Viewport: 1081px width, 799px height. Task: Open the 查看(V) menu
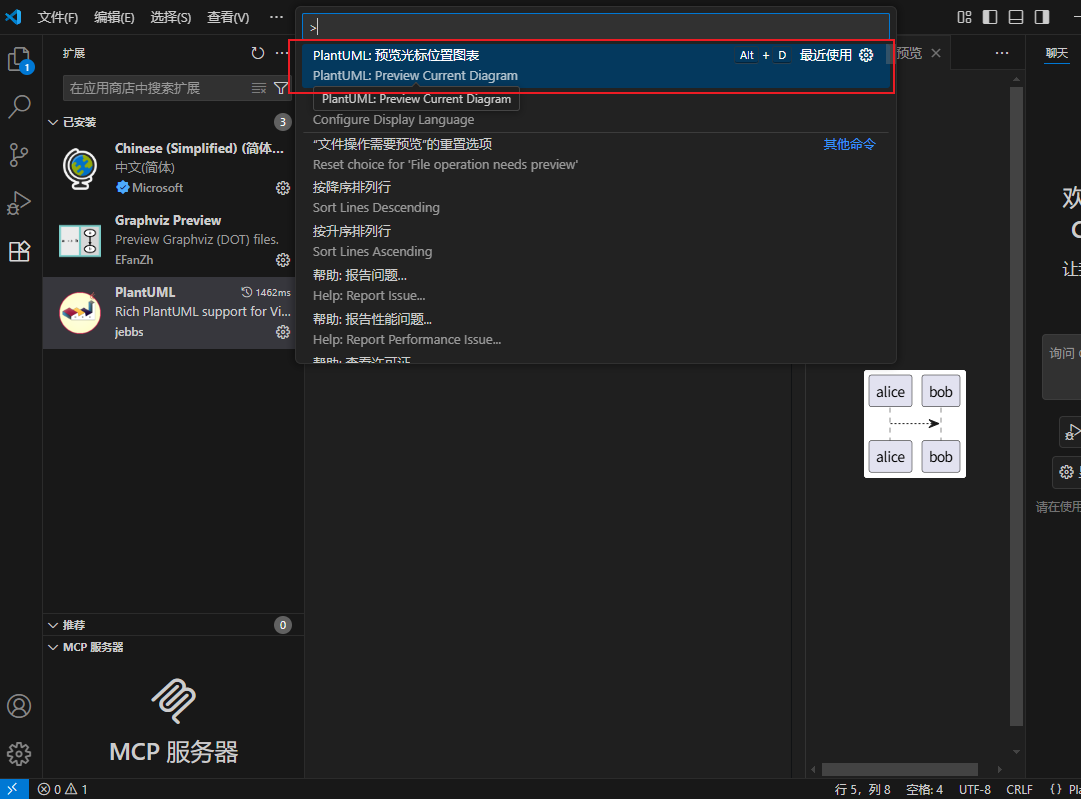click(228, 17)
